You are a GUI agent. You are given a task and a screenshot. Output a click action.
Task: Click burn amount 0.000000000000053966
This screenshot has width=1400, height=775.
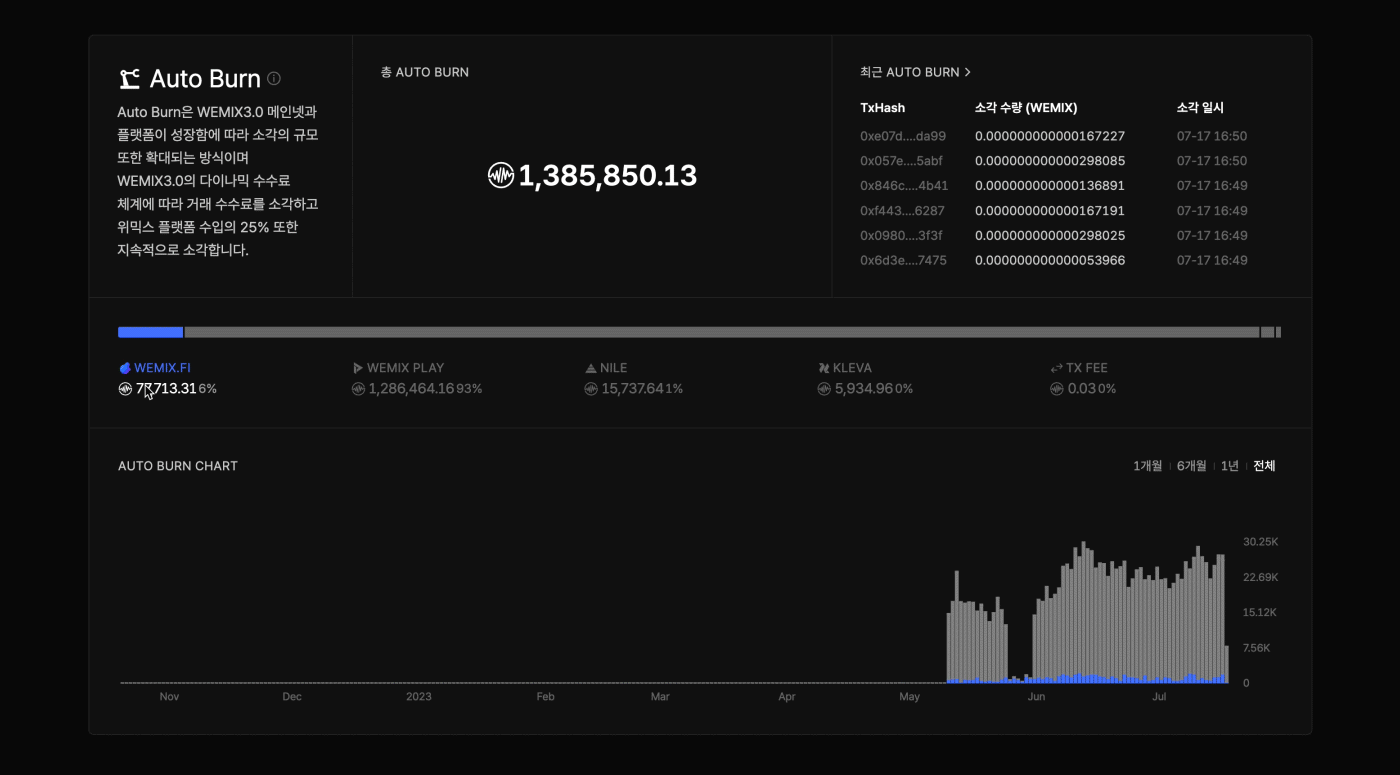coord(1050,261)
